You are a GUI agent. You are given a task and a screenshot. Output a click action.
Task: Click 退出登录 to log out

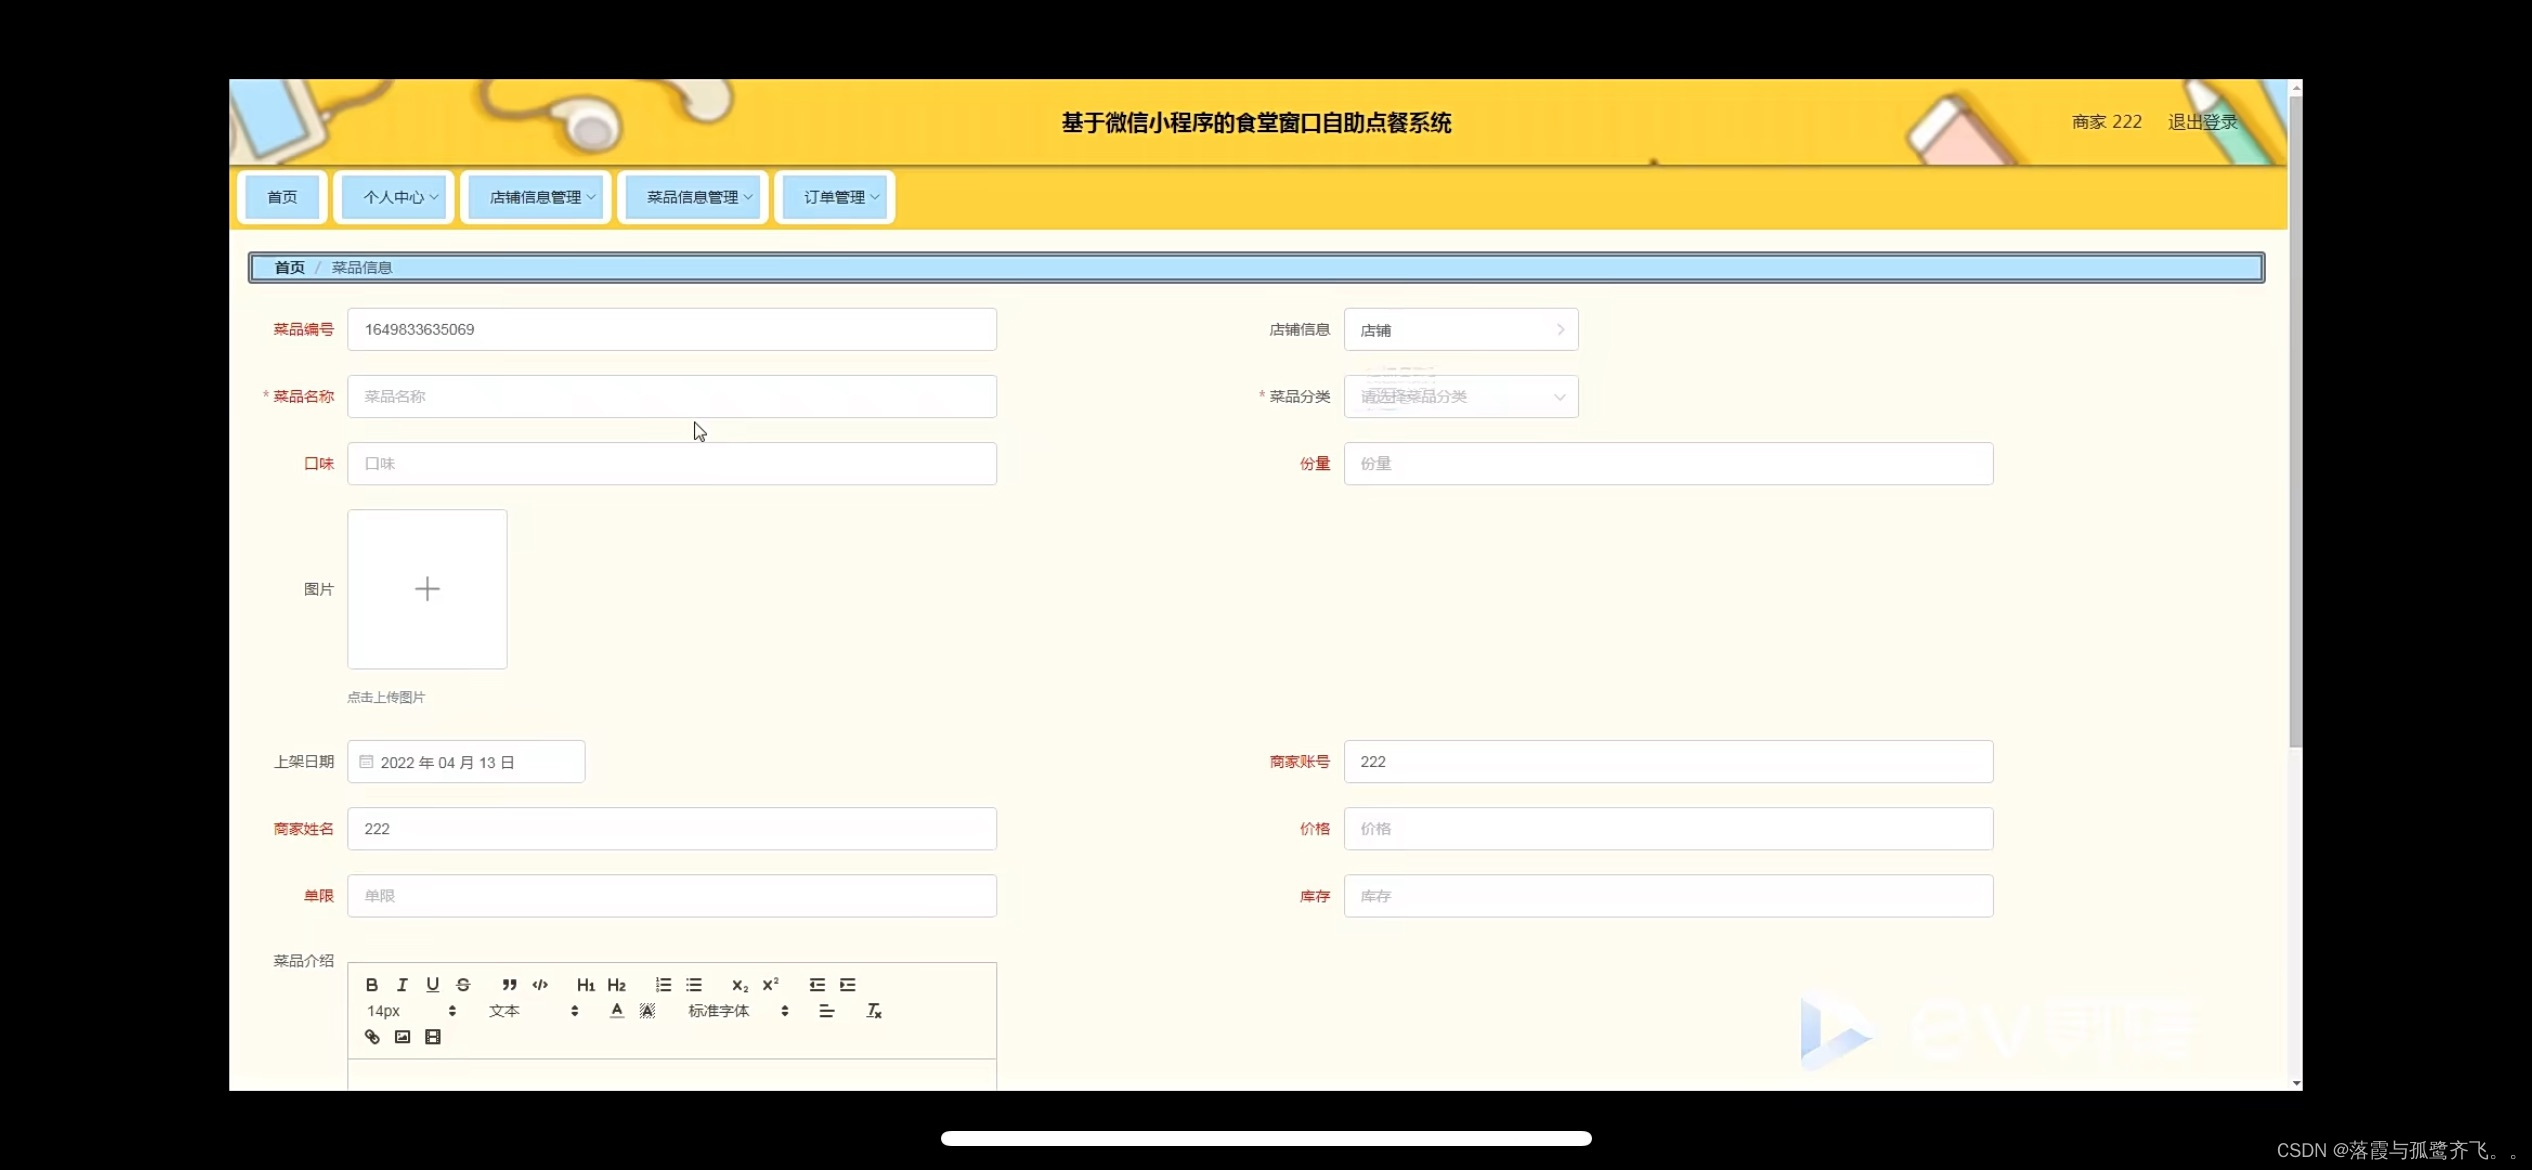click(x=2202, y=122)
